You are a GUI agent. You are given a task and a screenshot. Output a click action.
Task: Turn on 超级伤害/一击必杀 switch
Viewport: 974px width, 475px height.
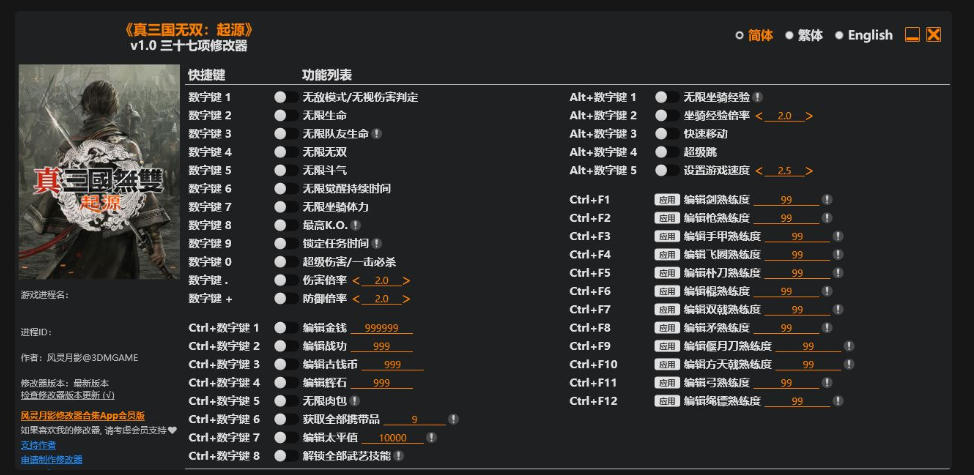[x=286, y=261]
